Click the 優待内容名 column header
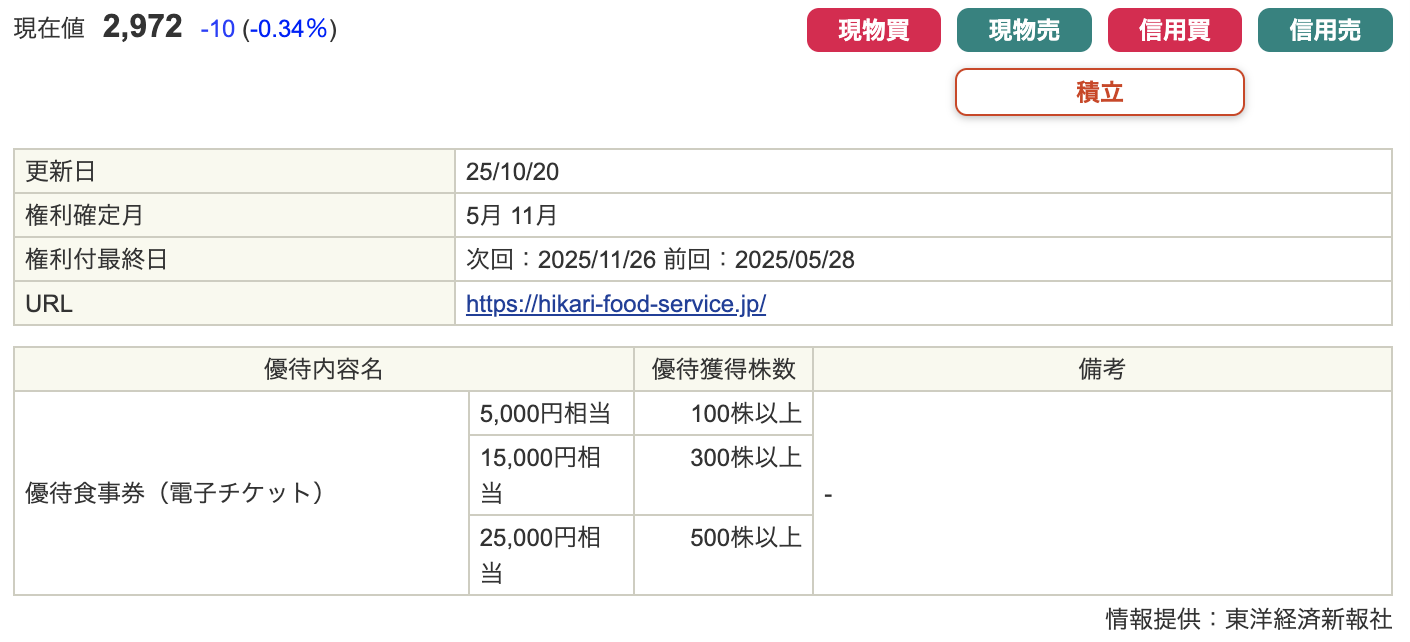The image size is (1410, 642). (x=323, y=369)
